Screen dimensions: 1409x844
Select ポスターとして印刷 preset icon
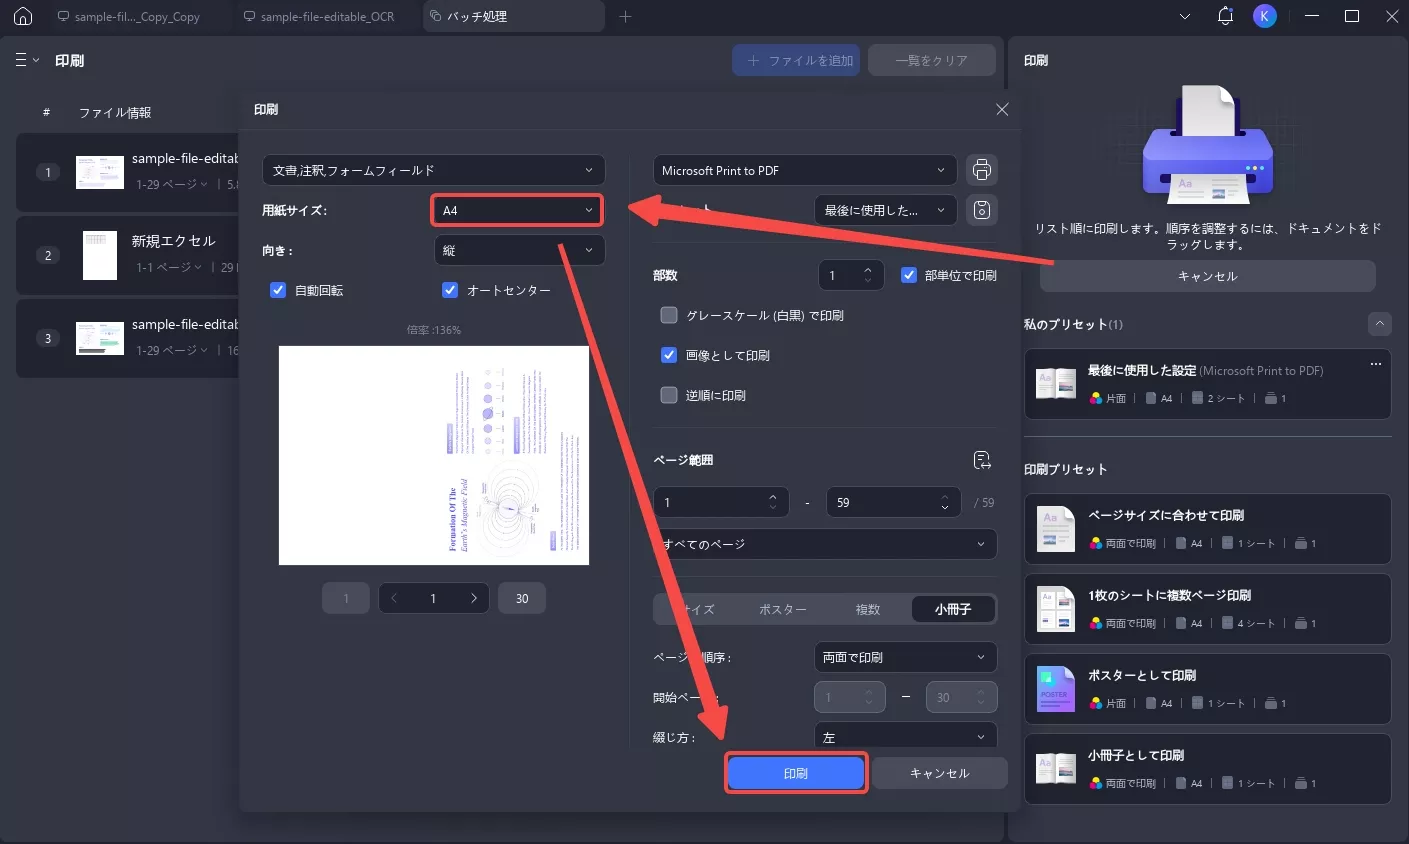(1056, 689)
